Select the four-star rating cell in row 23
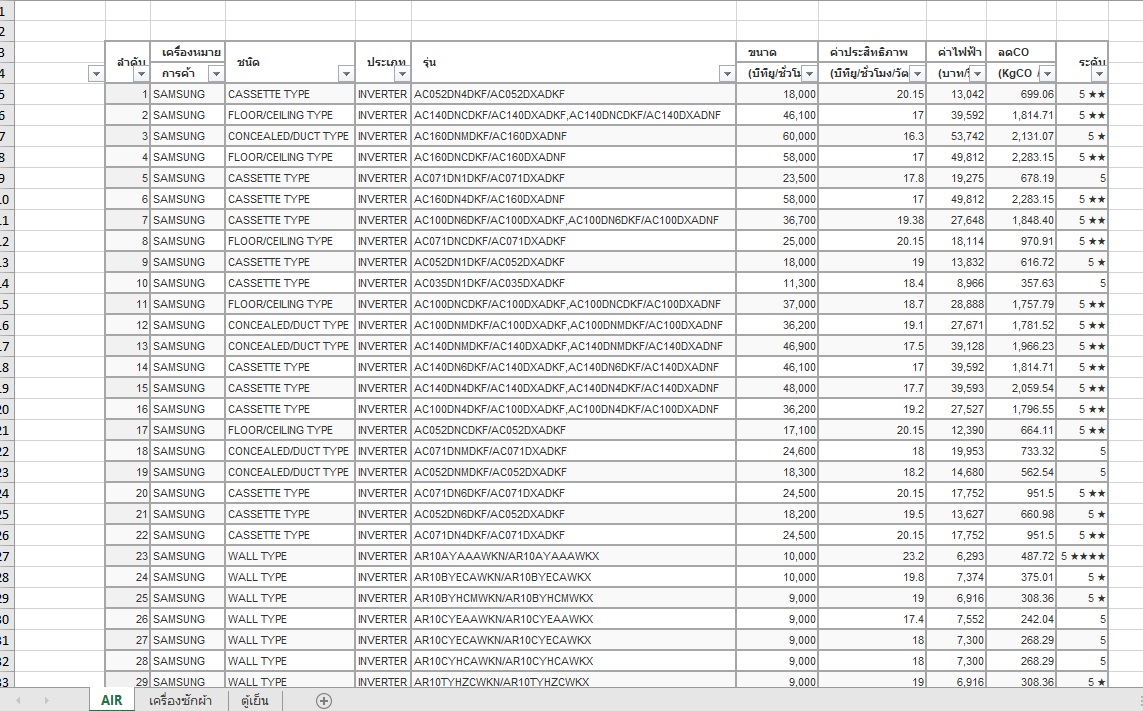Viewport: 1143px width, 711px height. tap(1082, 556)
